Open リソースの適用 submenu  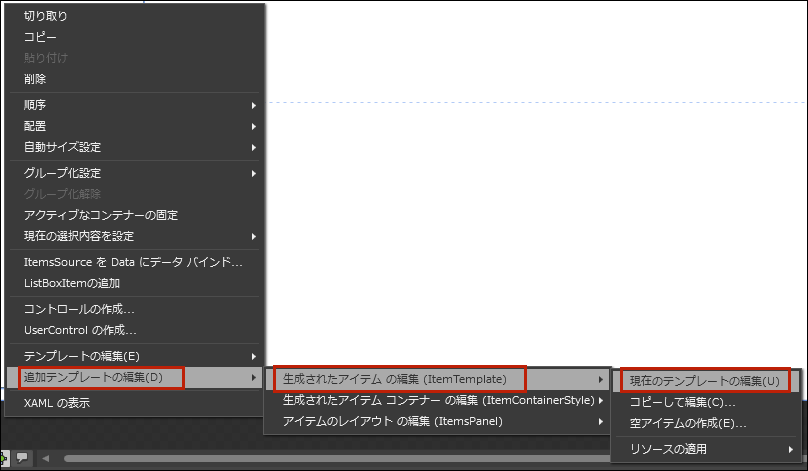click(706, 449)
